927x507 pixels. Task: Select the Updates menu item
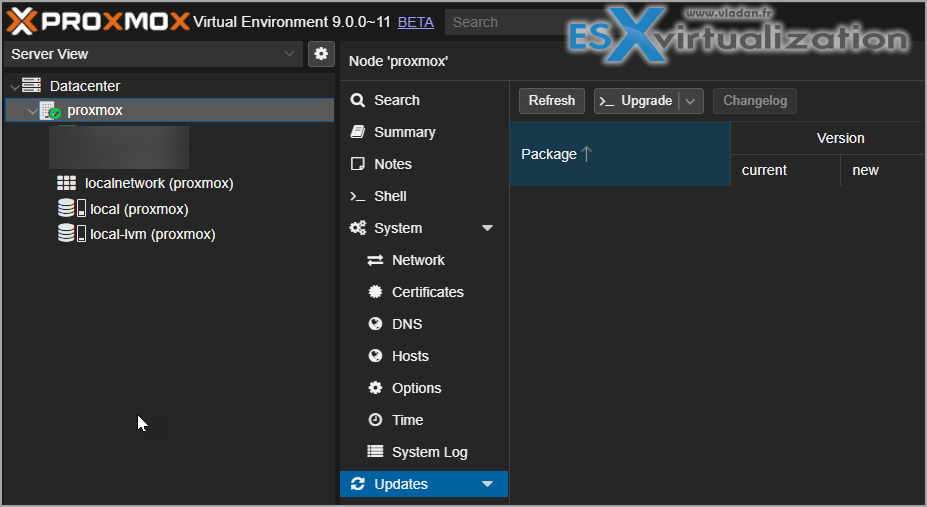point(424,484)
